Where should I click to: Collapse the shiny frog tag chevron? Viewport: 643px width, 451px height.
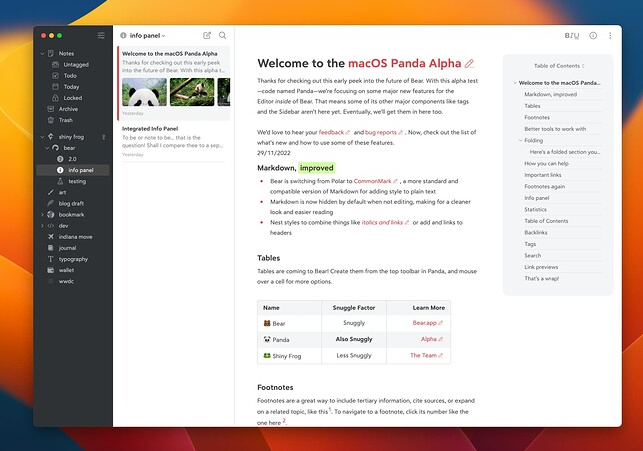click(42, 137)
